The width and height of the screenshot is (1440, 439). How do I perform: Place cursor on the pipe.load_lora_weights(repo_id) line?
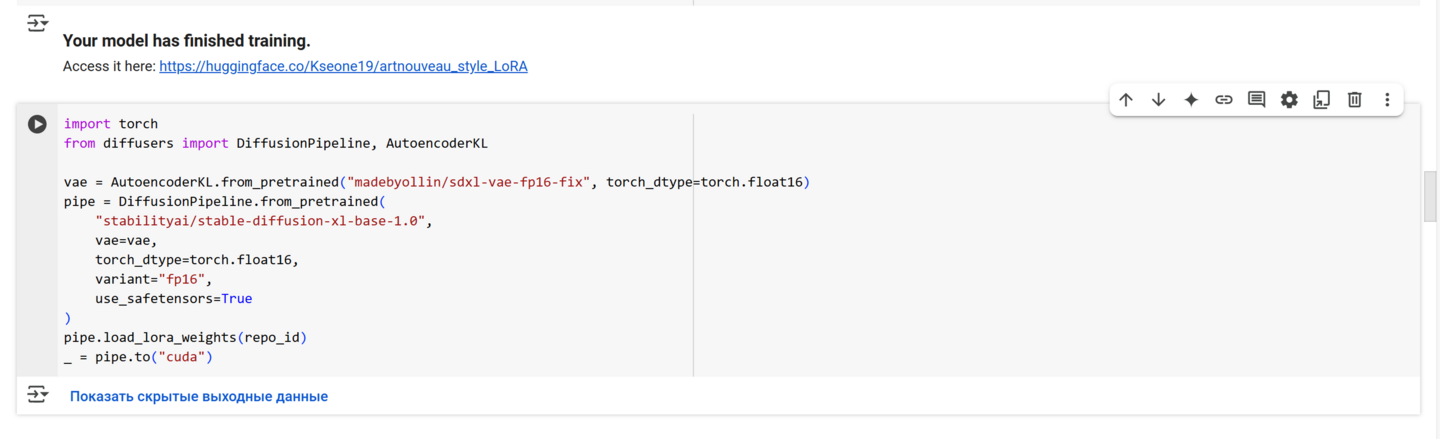click(185, 337)
